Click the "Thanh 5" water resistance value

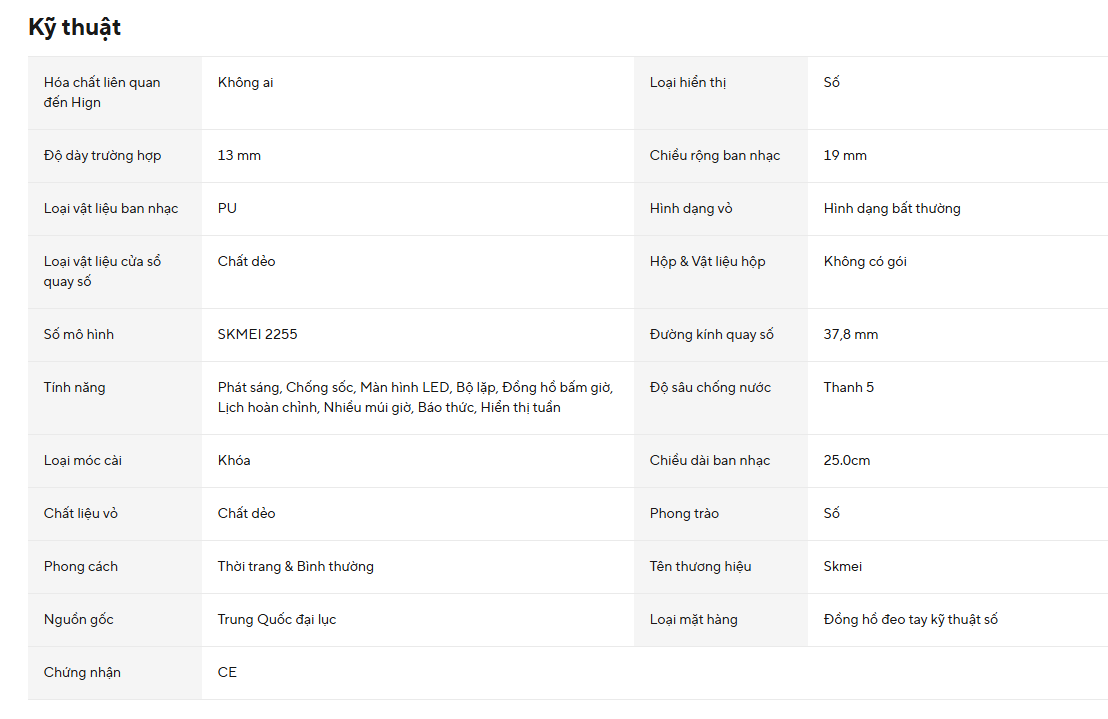(848, 387)
